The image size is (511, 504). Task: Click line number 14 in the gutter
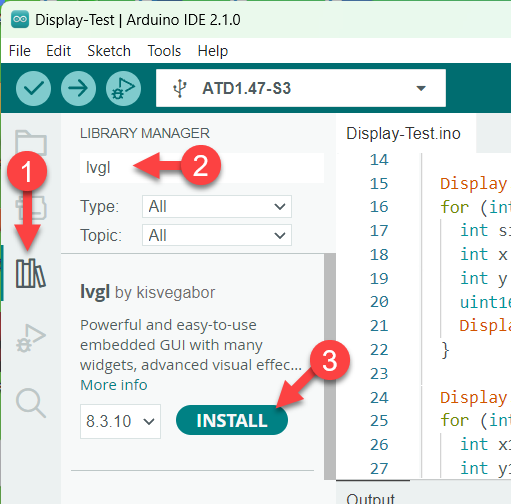pos(379,160)
